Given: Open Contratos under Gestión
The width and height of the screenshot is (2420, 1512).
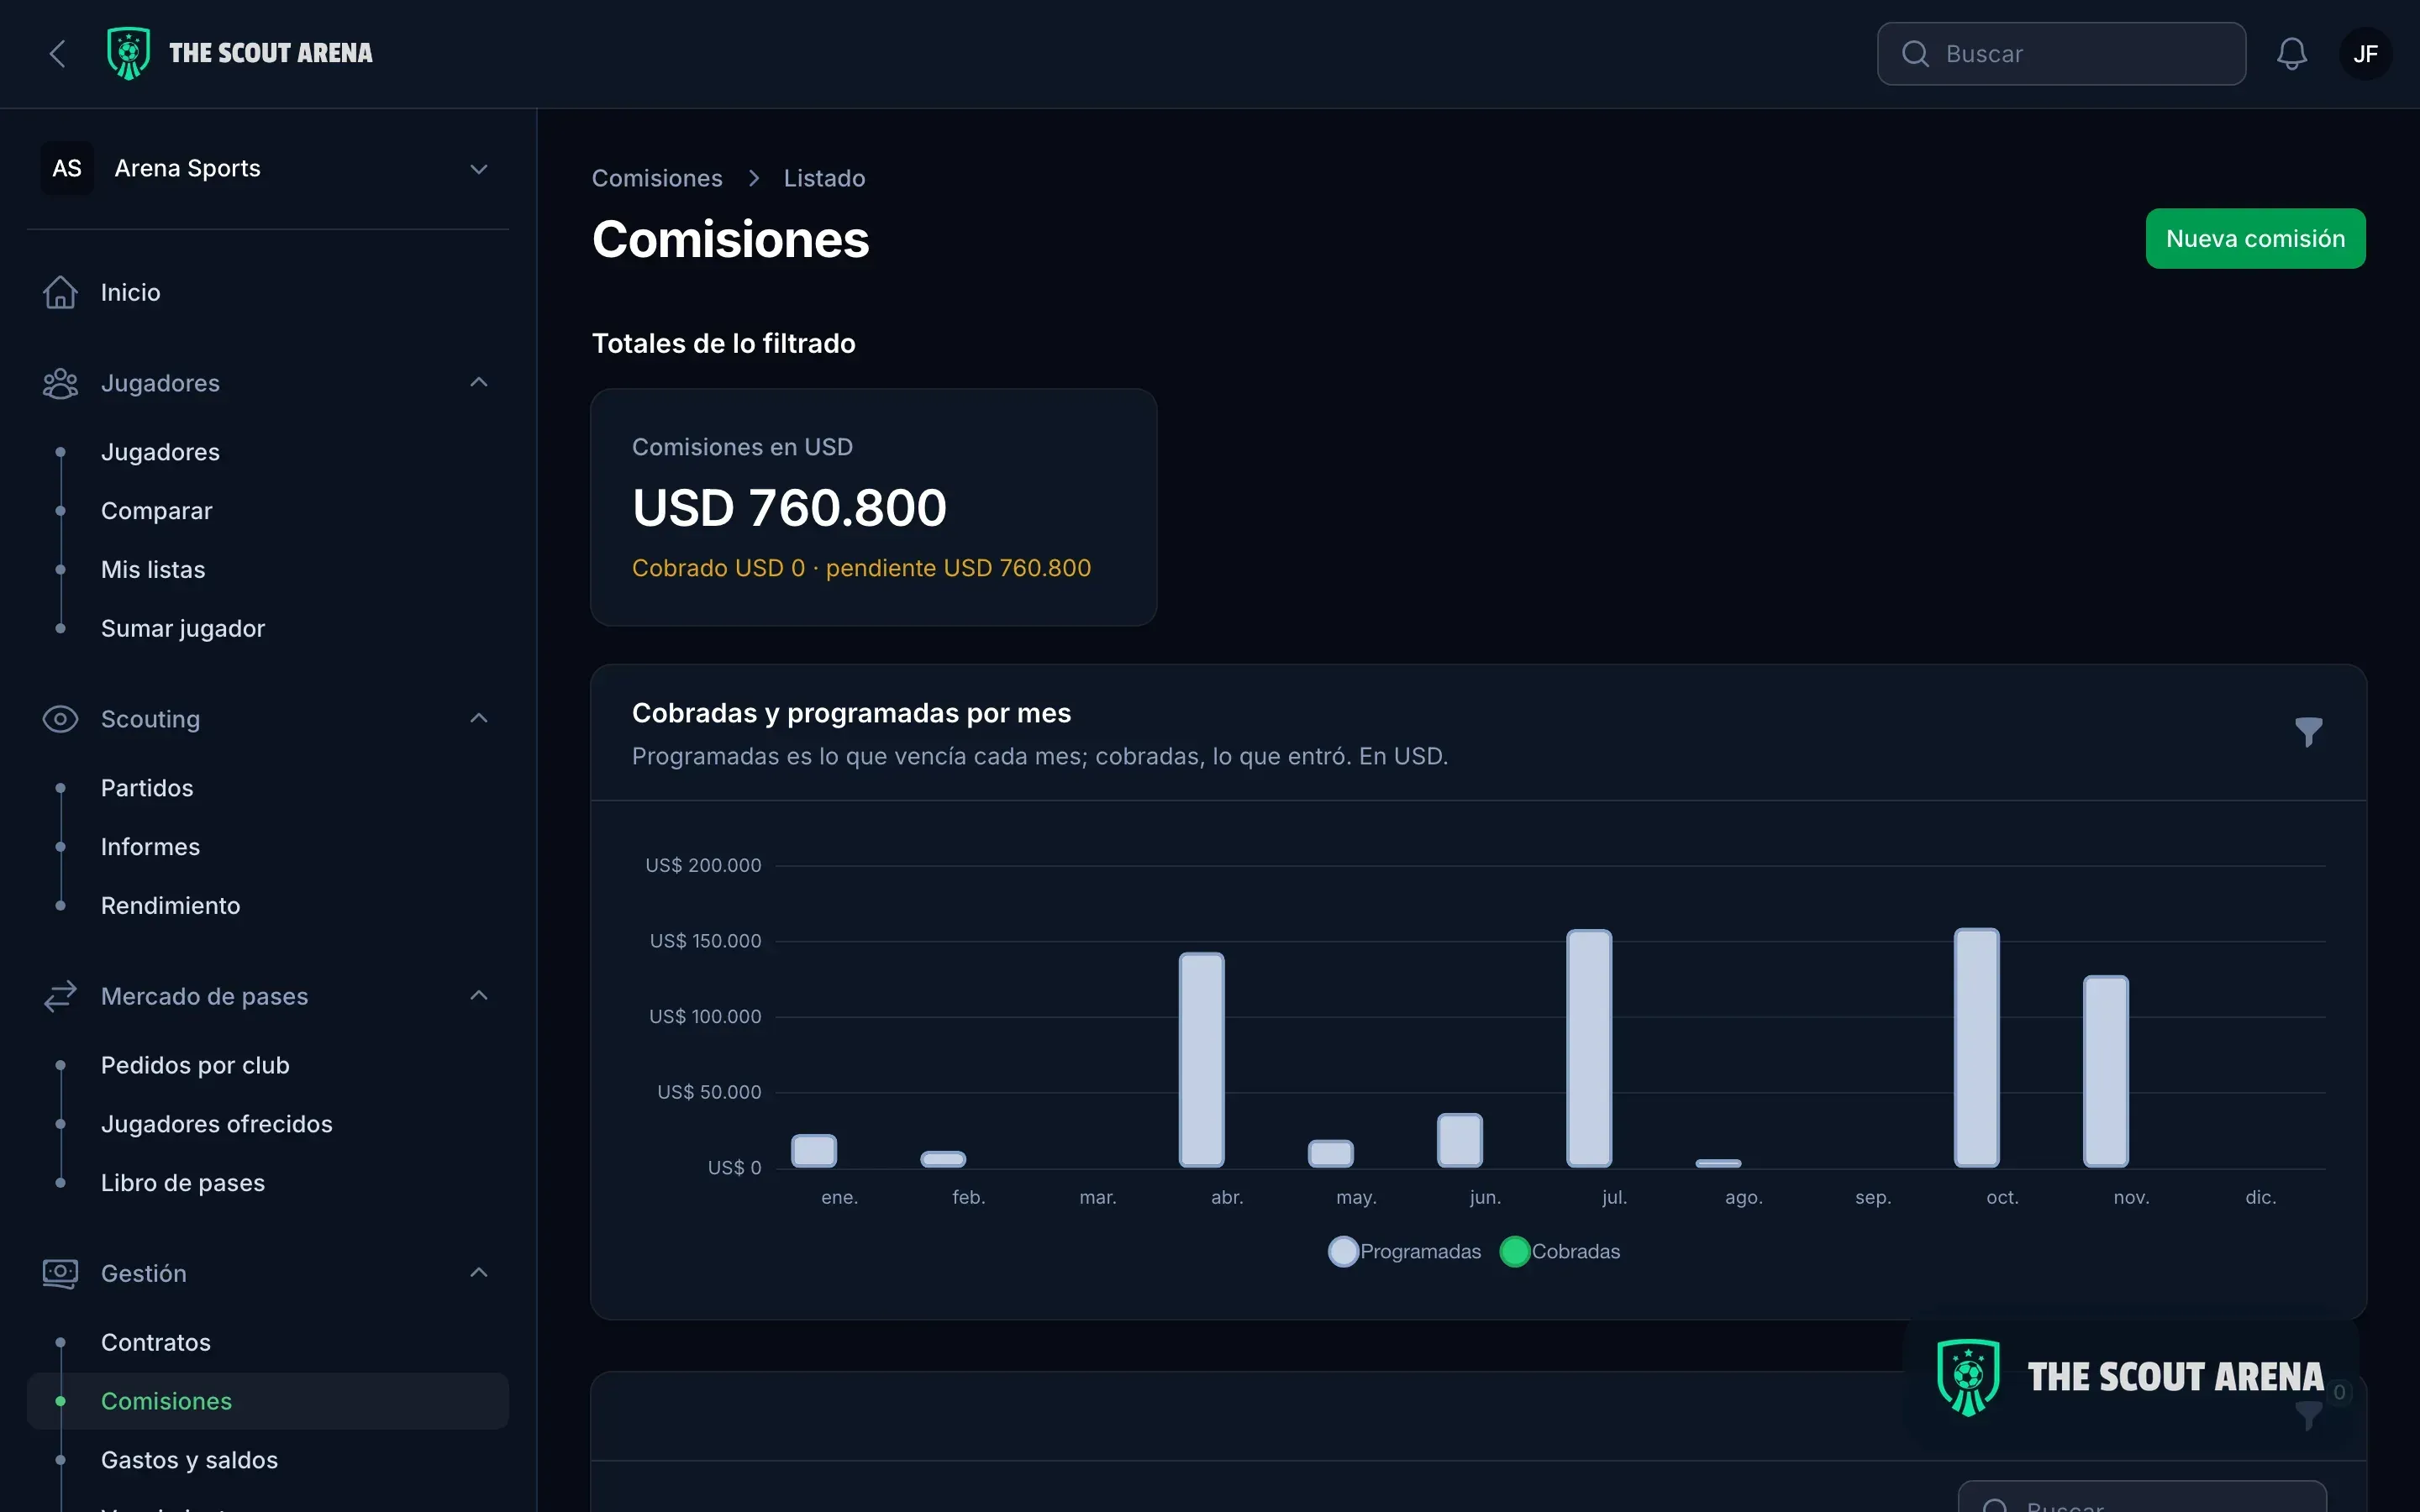Looking at the screenshot, I should pos(268,1342).
